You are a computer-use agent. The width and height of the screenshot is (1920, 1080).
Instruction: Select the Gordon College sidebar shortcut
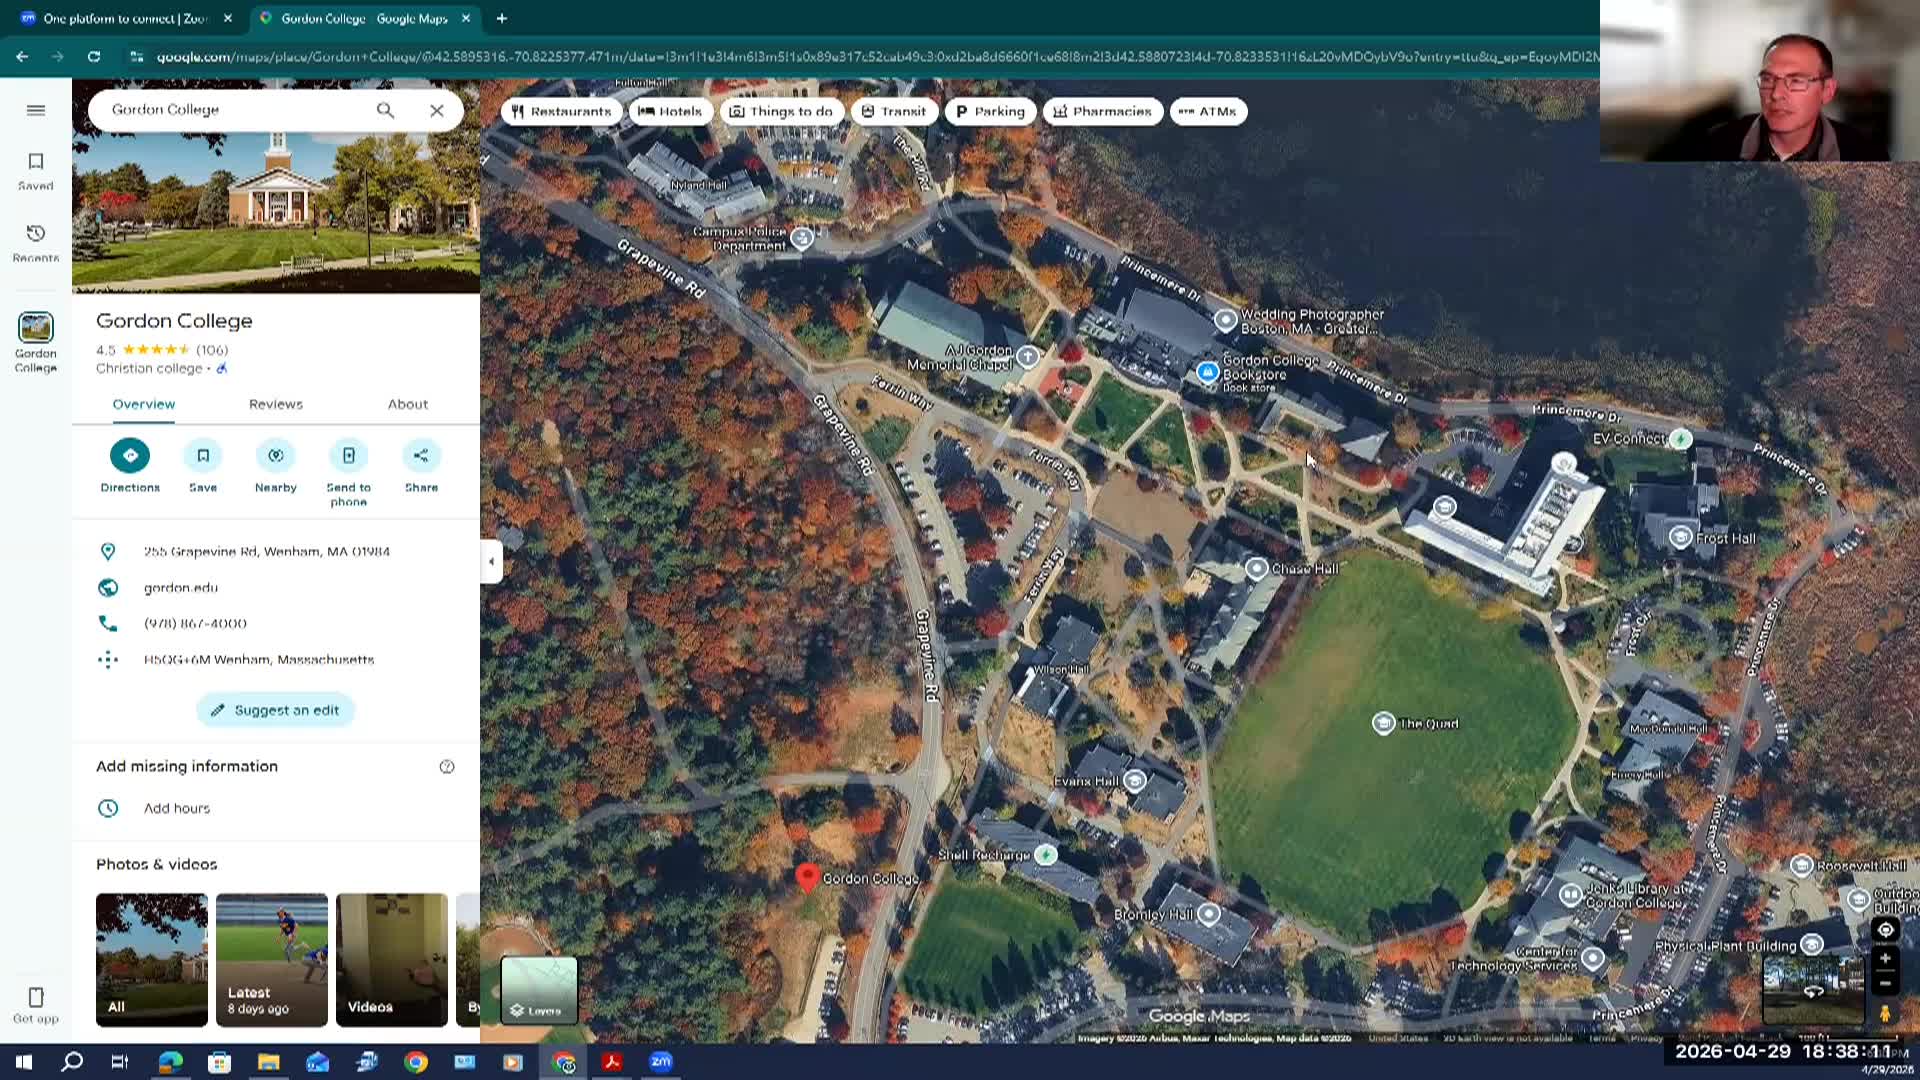pos(36,342)
